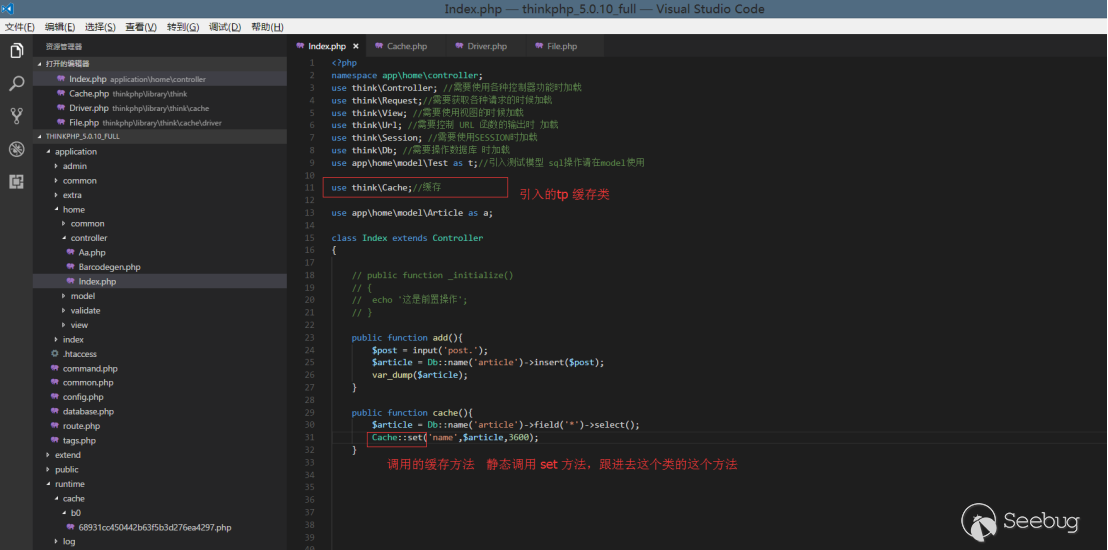The width and height of the screenshot is (1108, 550).
Task: Open the 文件(F) menu
Action: tap(20, 27)
